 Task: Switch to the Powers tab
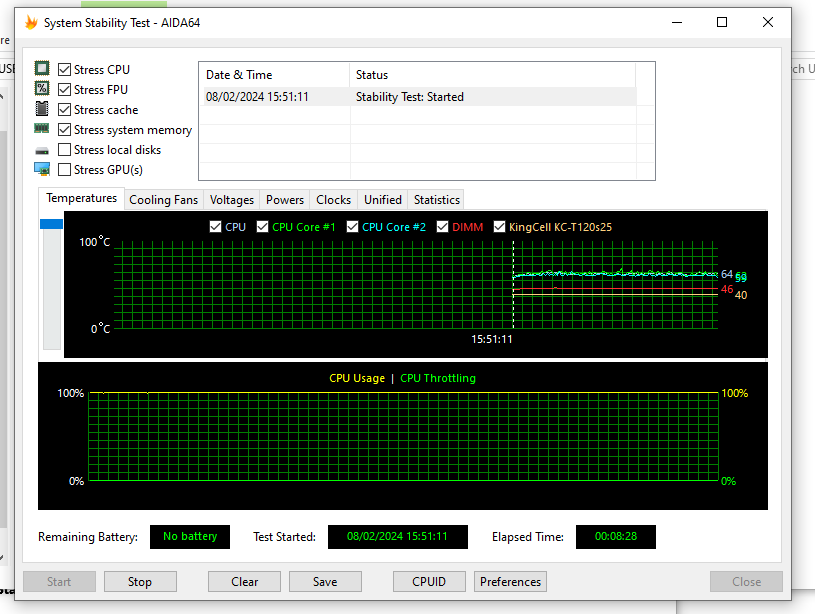click(x=285, y=200)
